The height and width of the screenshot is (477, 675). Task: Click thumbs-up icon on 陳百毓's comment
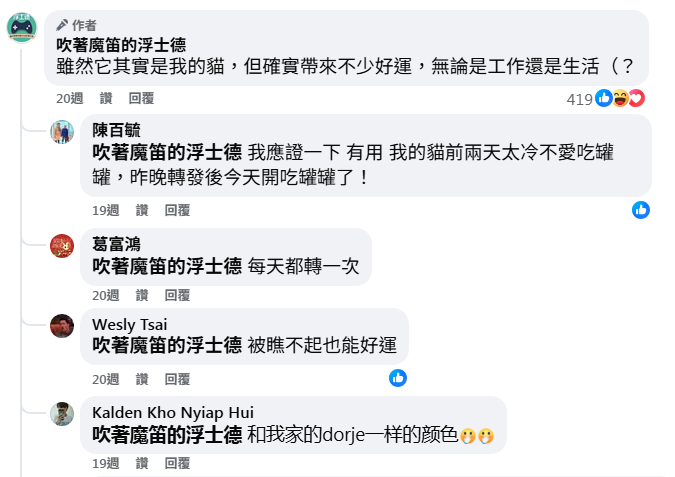pyautogui.click(x=641, y=210)
